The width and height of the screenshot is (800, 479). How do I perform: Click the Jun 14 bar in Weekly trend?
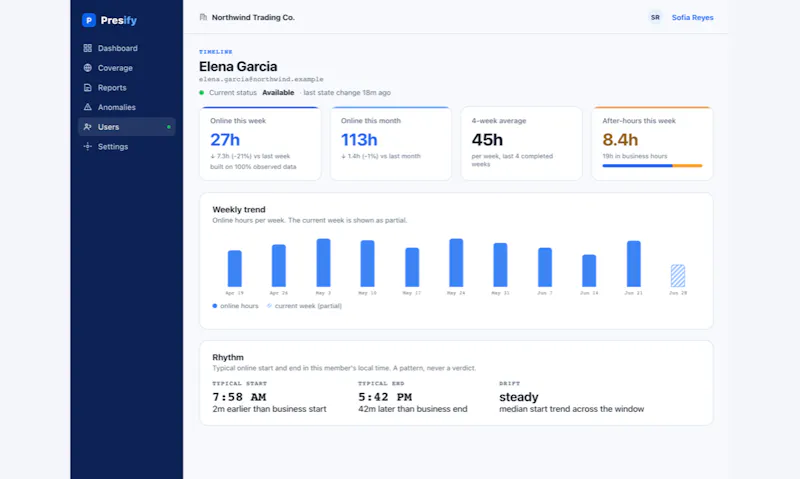tap(589, 270)
